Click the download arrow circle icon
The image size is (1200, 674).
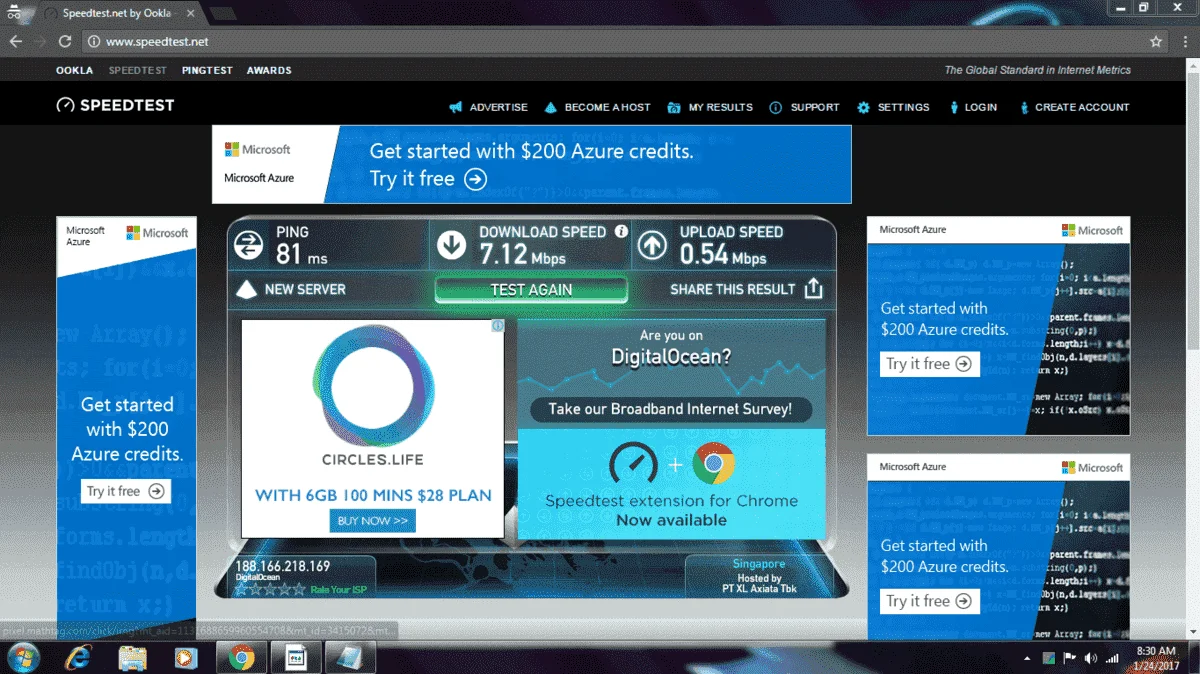[x=451, y=245]
